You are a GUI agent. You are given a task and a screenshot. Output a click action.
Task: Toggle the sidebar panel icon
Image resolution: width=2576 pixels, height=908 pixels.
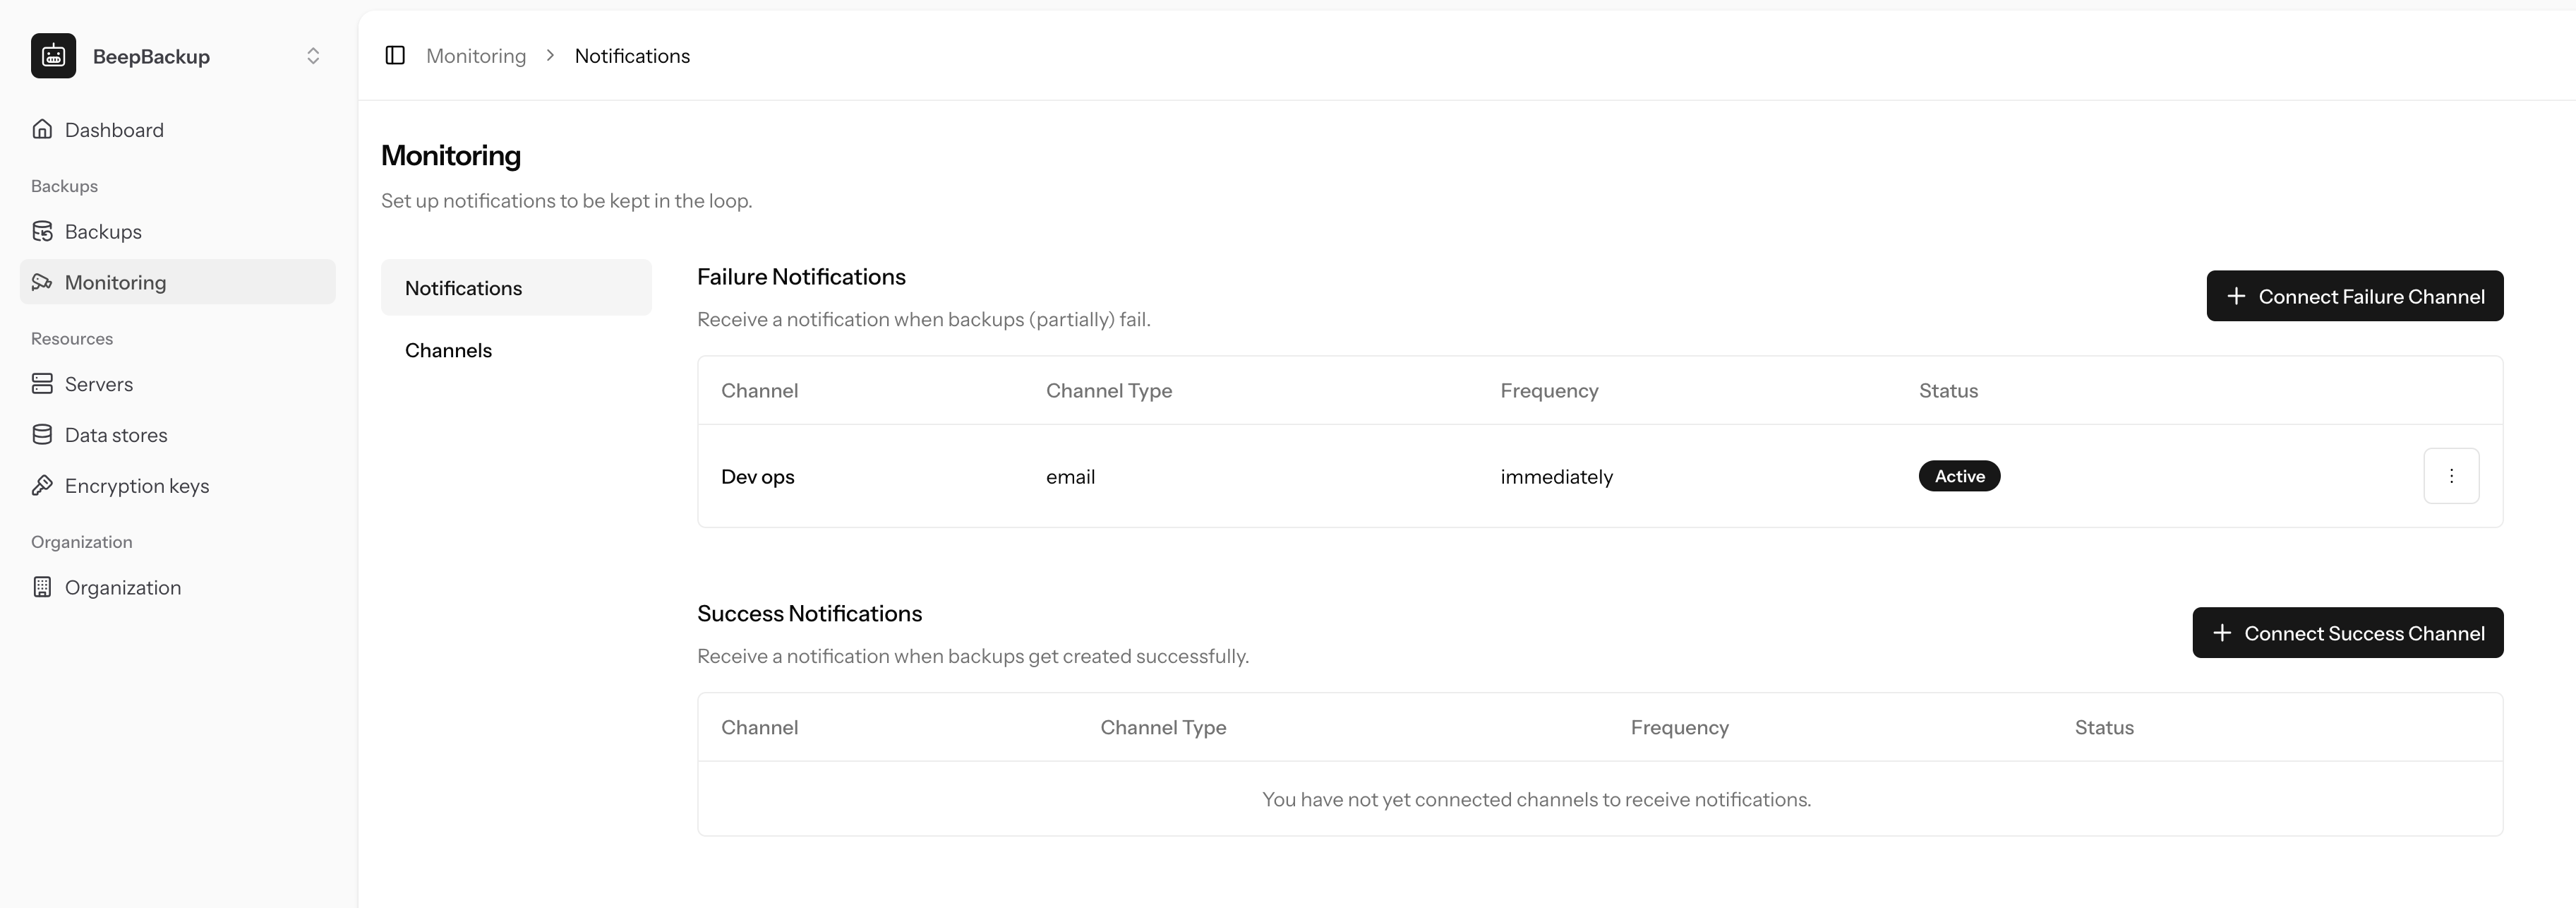(x=395, y=56)
